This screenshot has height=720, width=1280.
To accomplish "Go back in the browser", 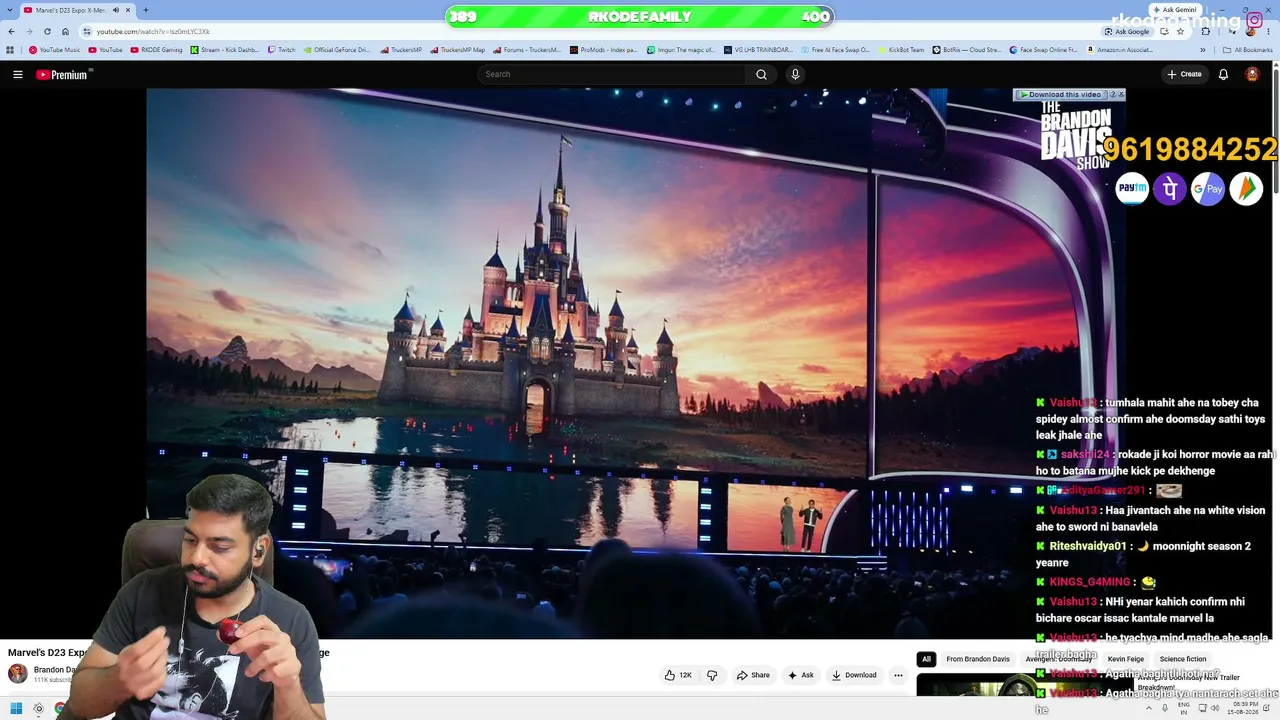I will (x=11, y=31).
